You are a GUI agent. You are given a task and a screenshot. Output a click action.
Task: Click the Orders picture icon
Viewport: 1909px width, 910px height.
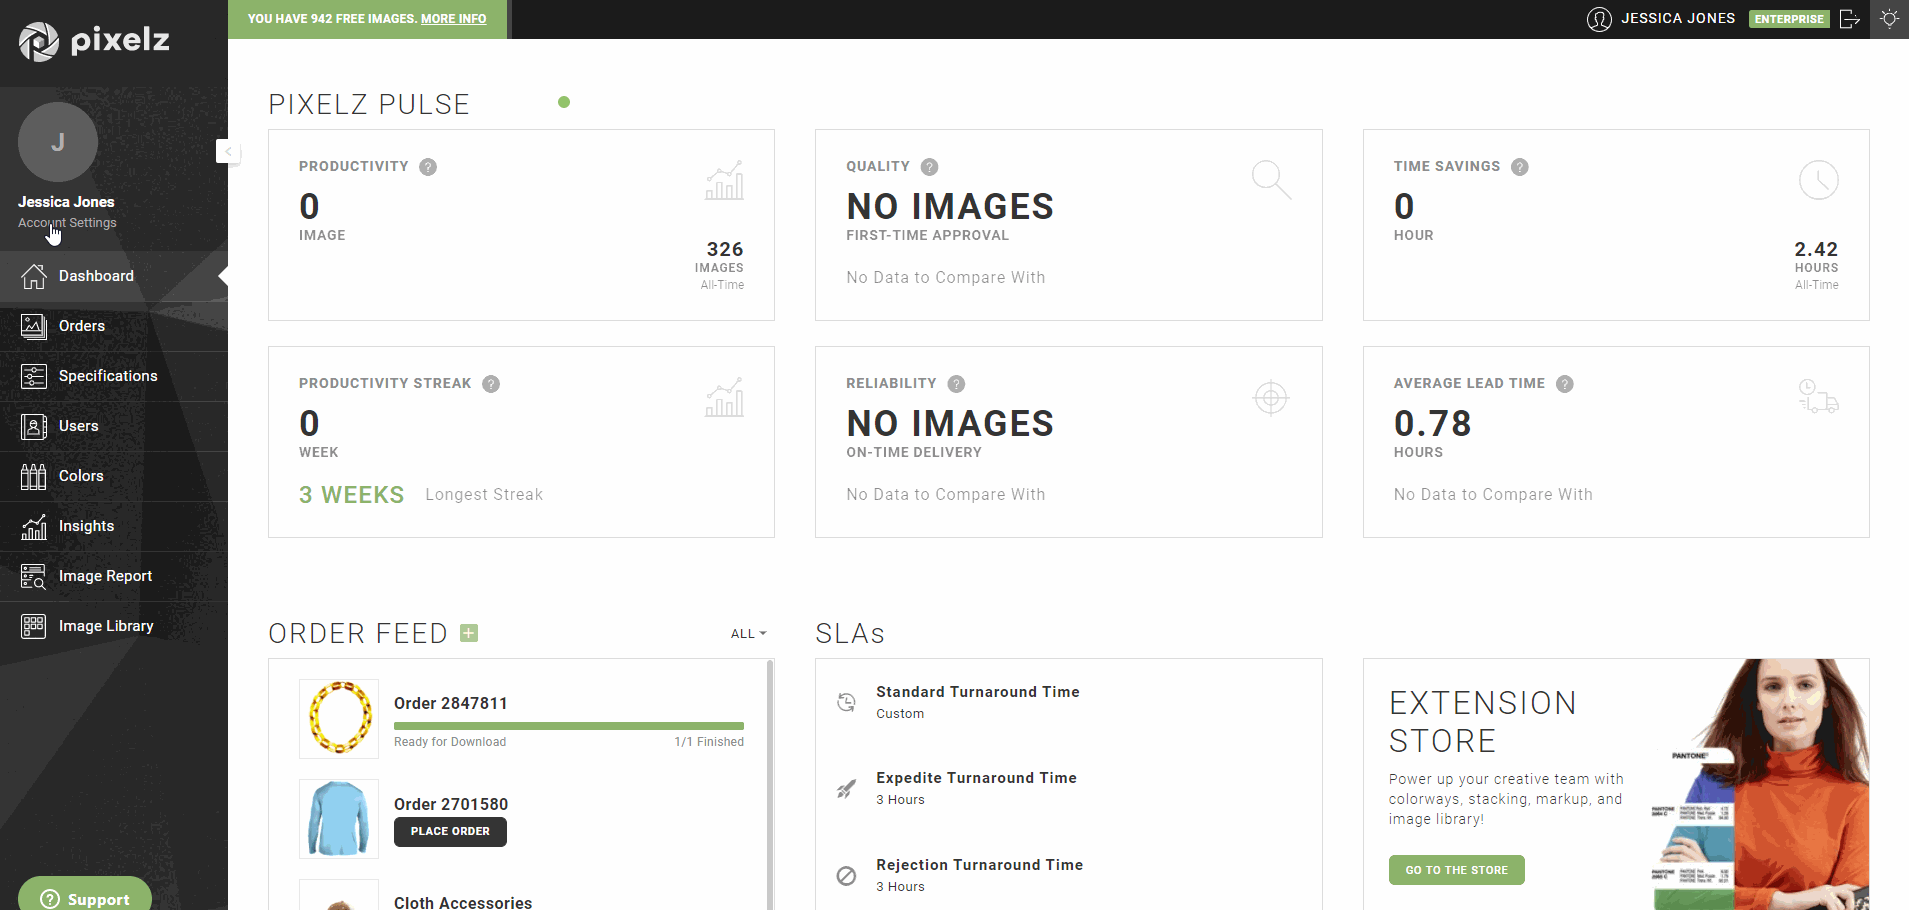click(x=34, y=326)
